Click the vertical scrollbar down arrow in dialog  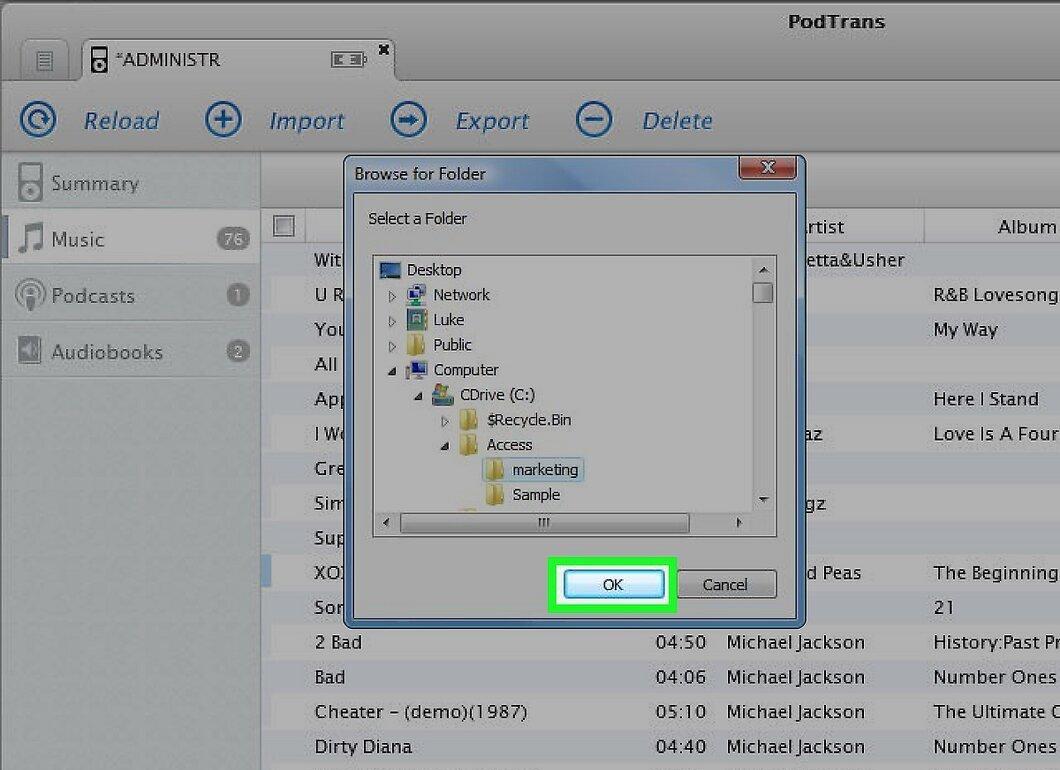pos(763,500)
